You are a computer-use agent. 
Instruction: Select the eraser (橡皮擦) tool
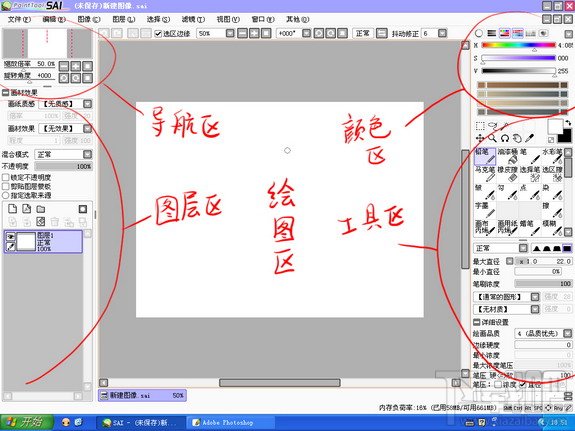[507, 174]
